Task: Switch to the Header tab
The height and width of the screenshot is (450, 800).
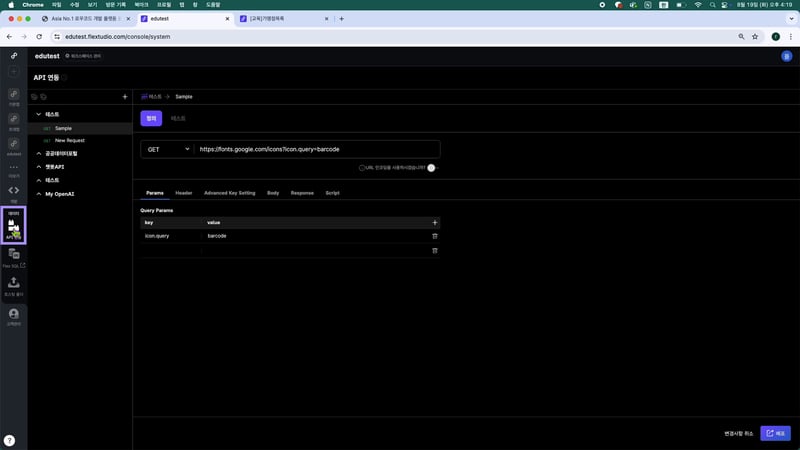Action: point(184,192)
